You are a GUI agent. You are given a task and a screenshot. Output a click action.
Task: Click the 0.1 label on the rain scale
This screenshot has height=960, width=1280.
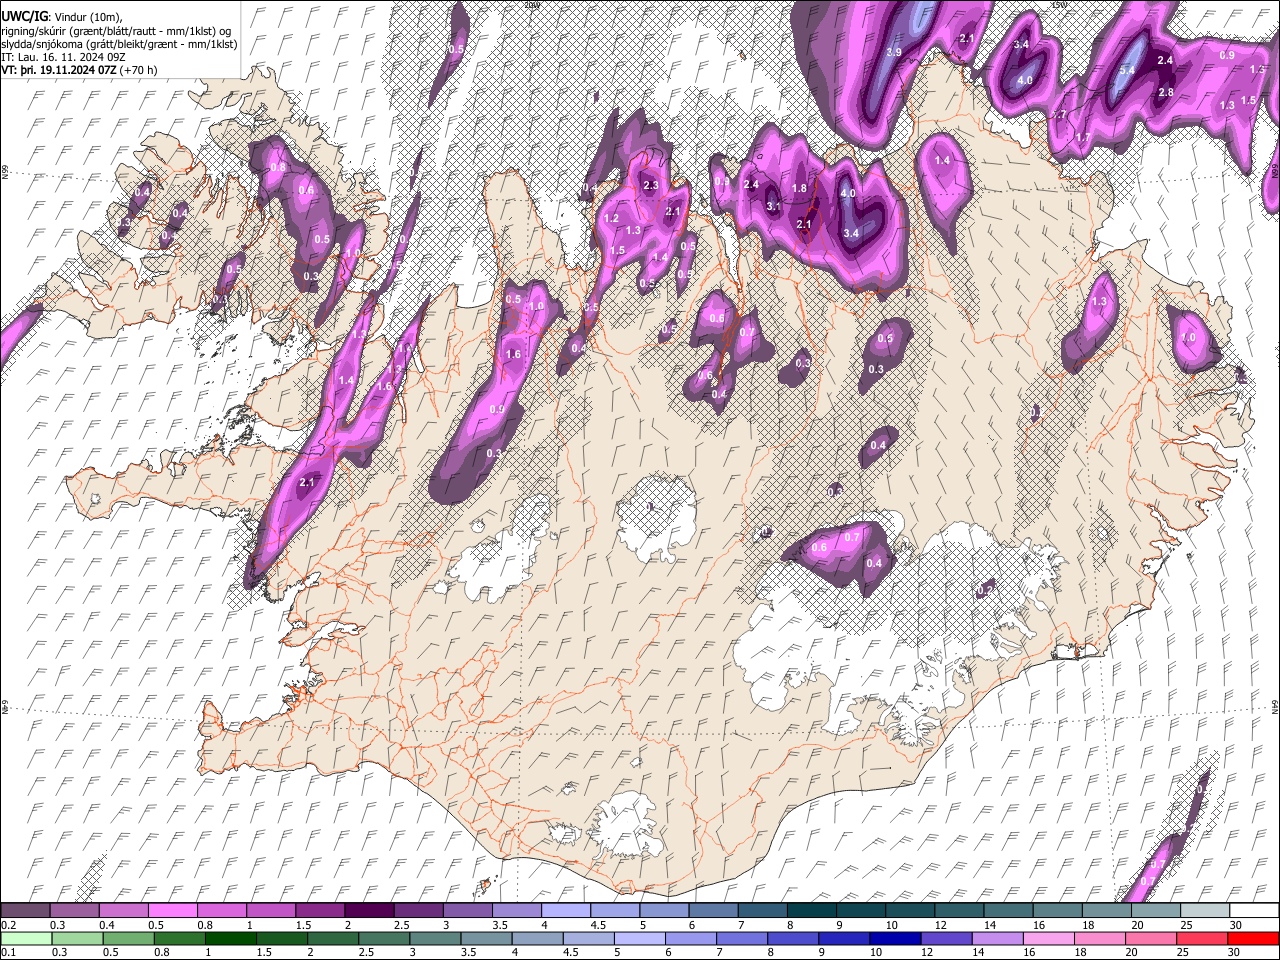(x=8, y=952)
